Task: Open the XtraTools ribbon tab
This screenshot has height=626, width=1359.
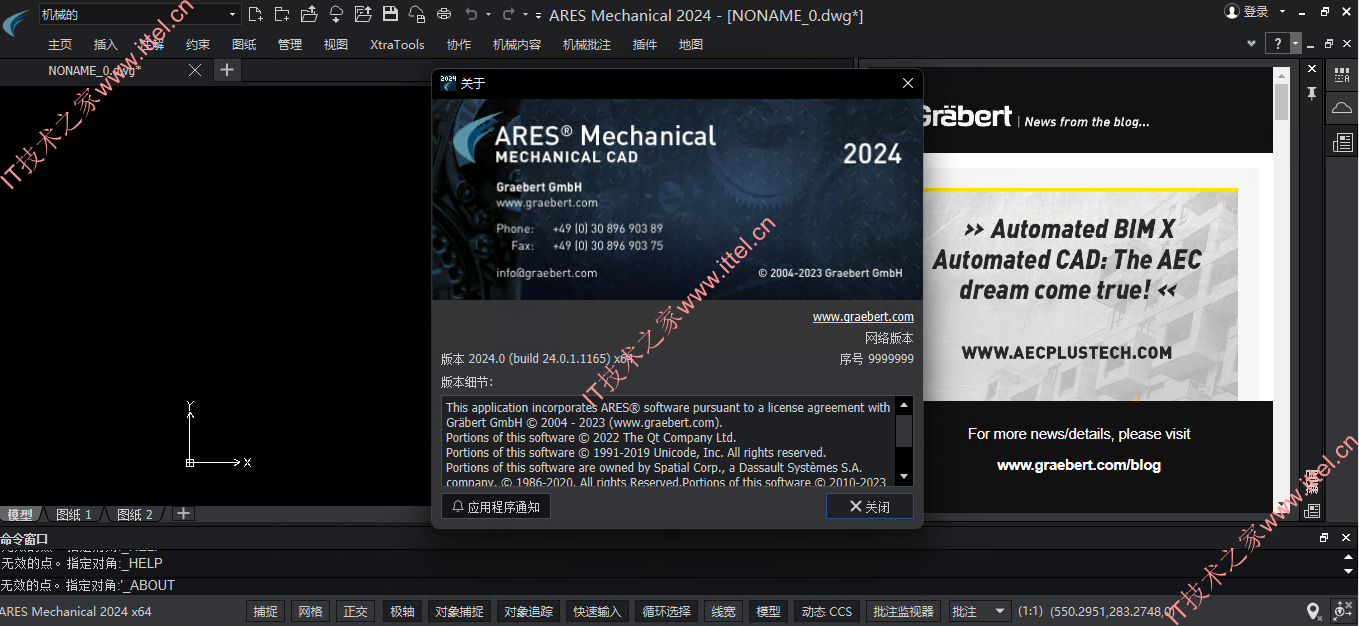Action: click(x=397, y=44)
